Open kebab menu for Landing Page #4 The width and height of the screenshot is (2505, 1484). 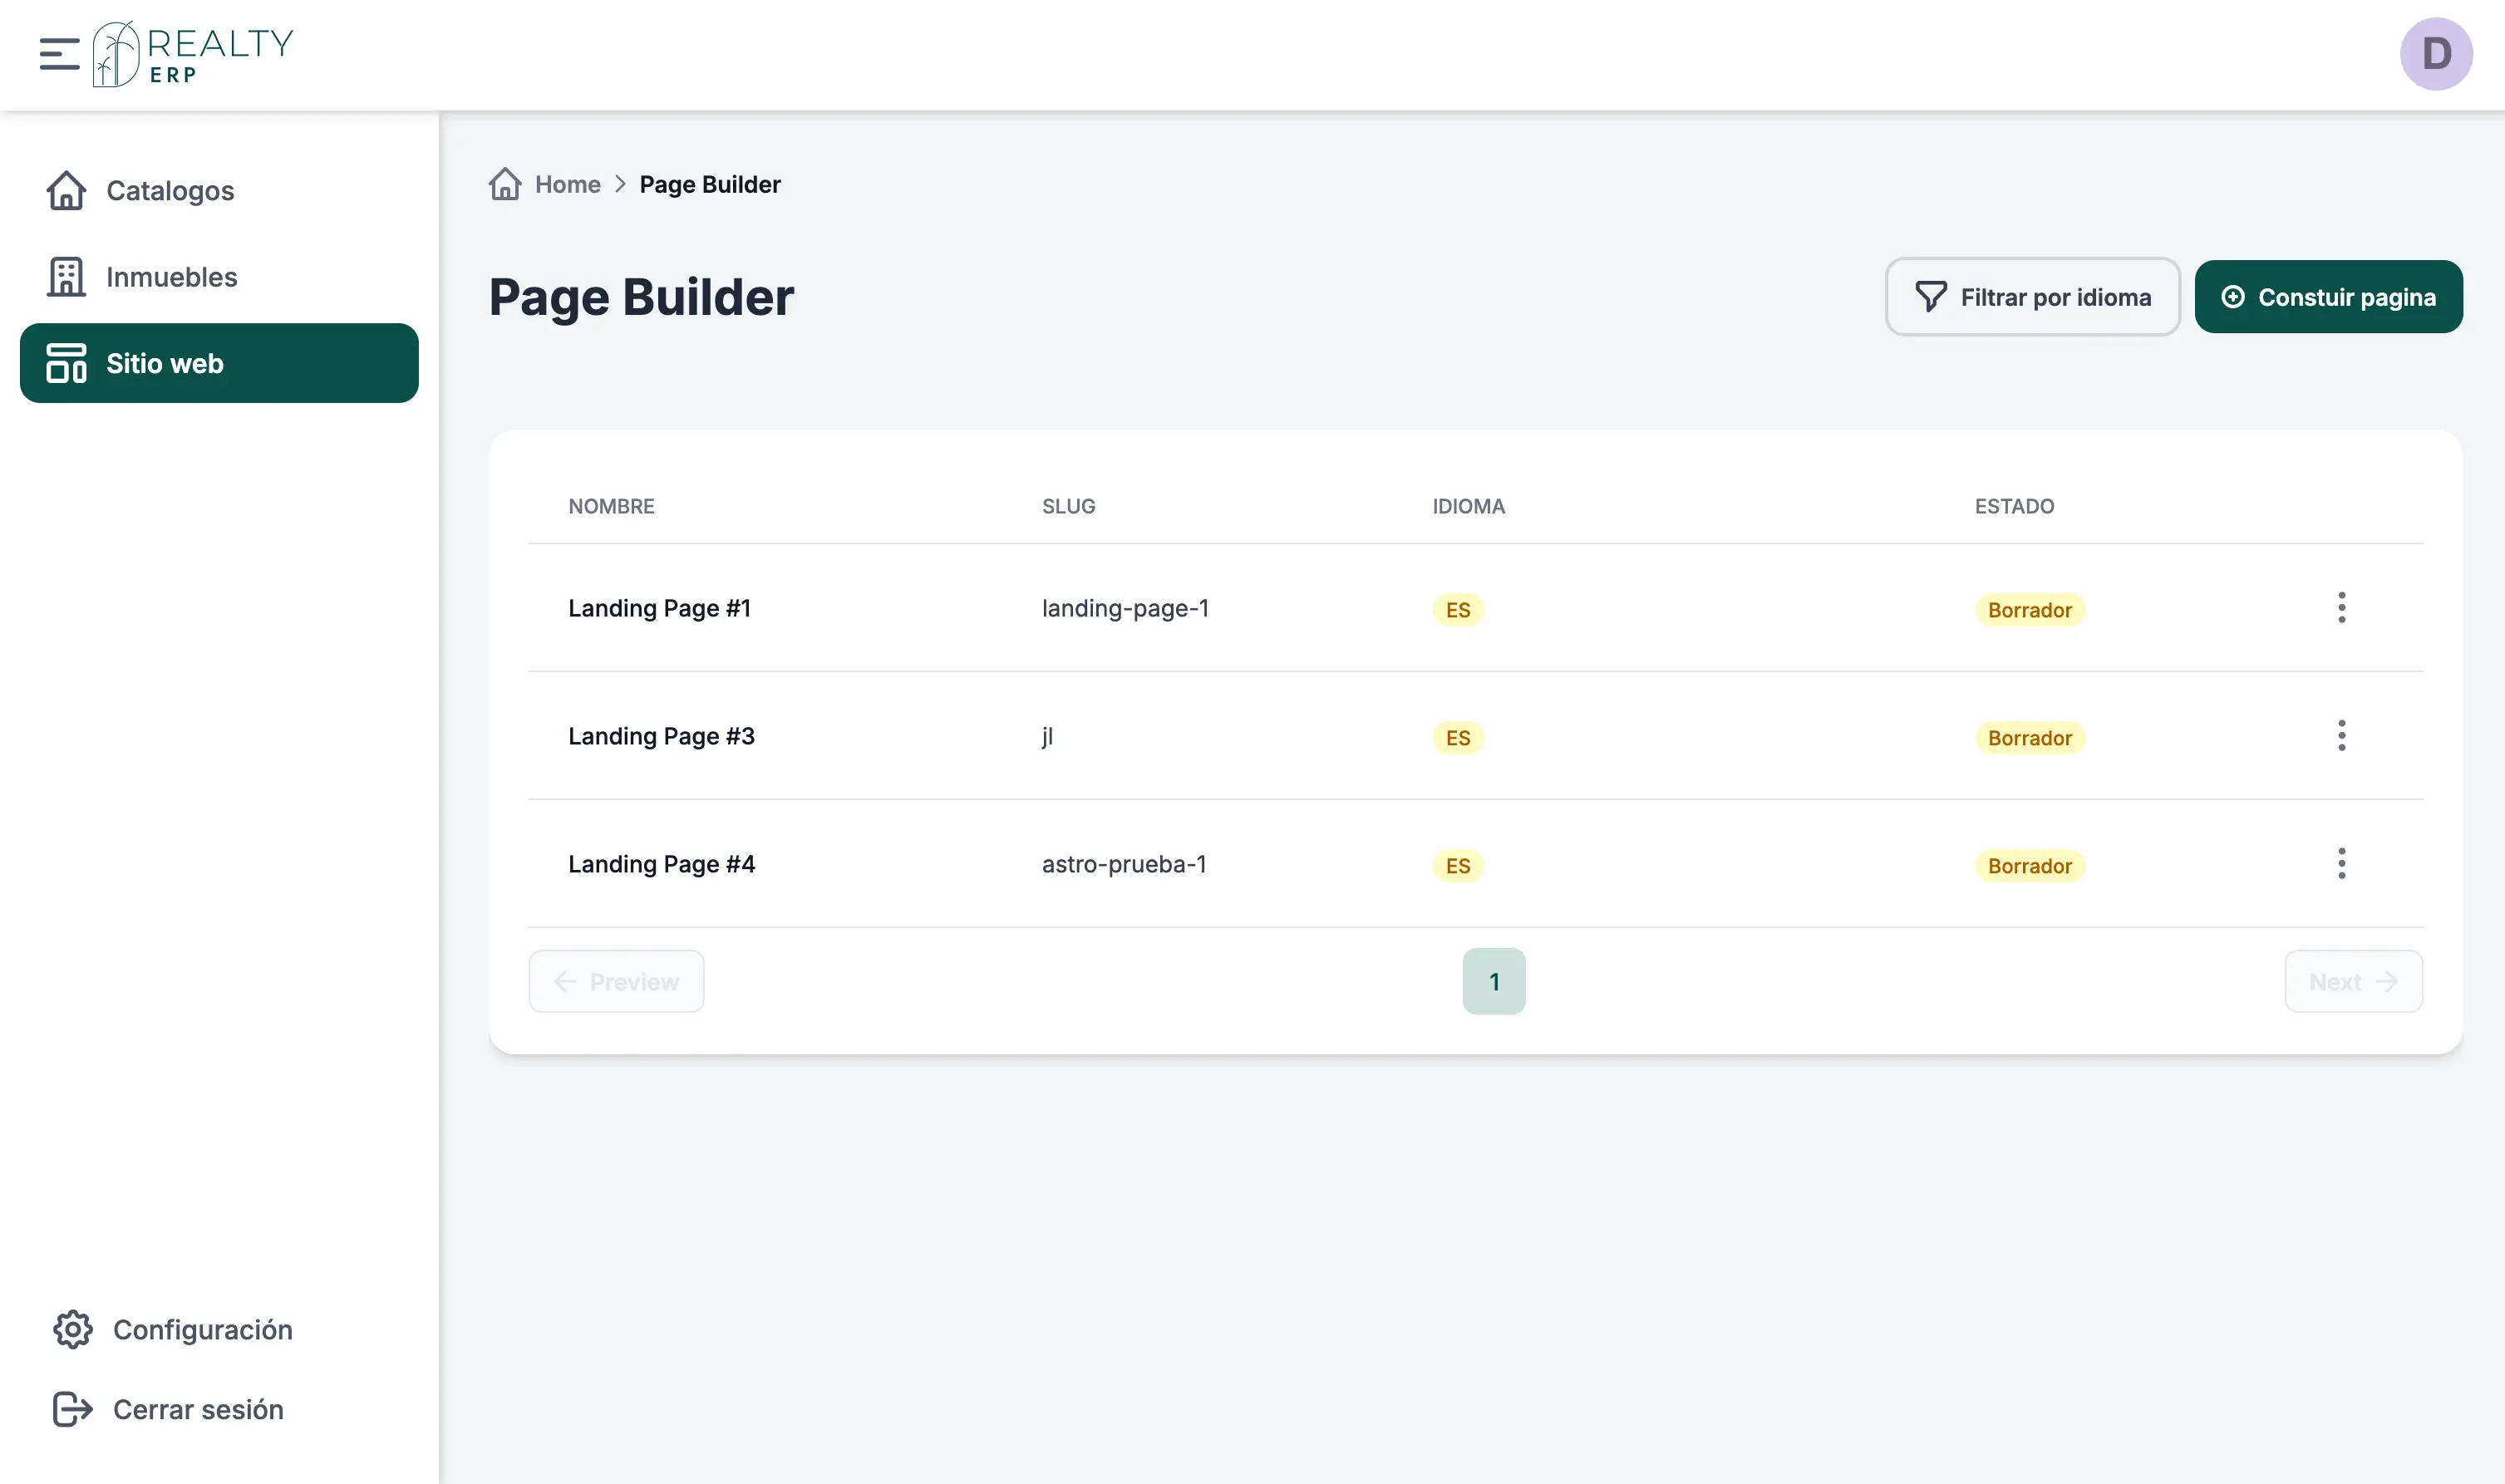2341,864
